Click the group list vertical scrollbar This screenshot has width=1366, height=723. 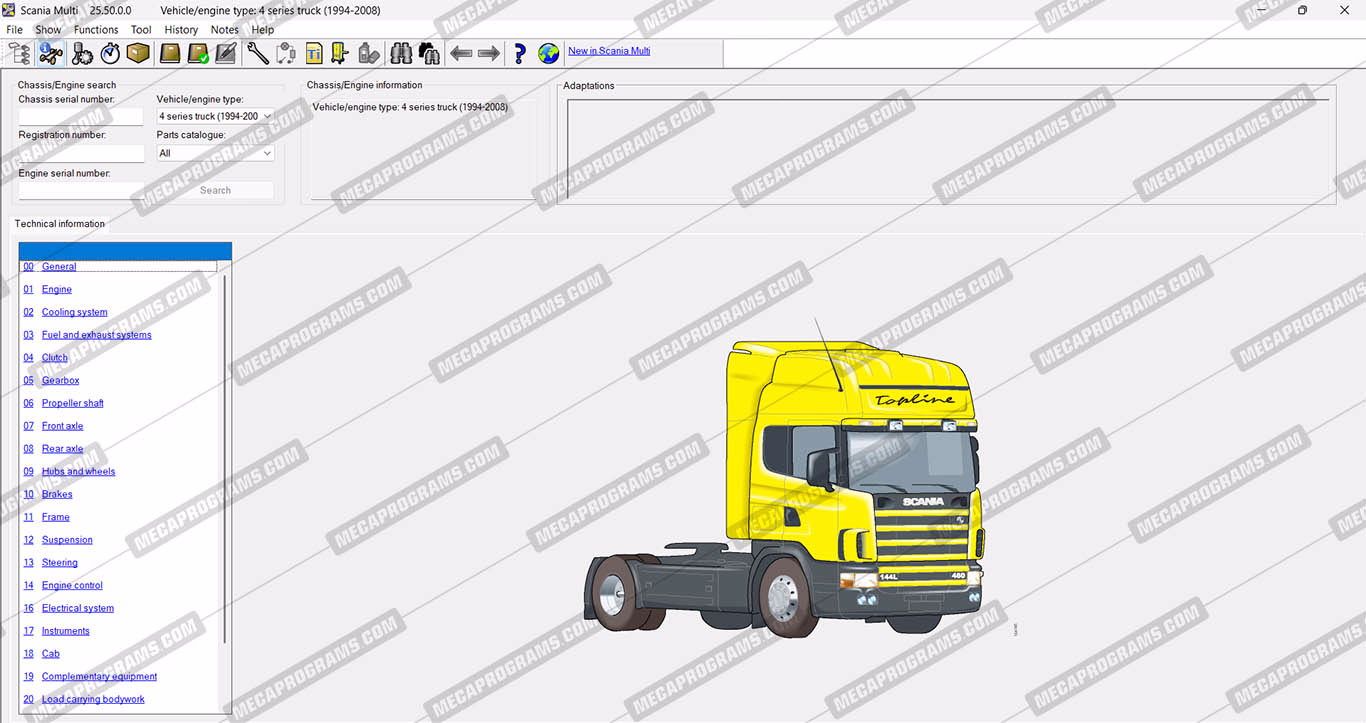coord(225,460)
